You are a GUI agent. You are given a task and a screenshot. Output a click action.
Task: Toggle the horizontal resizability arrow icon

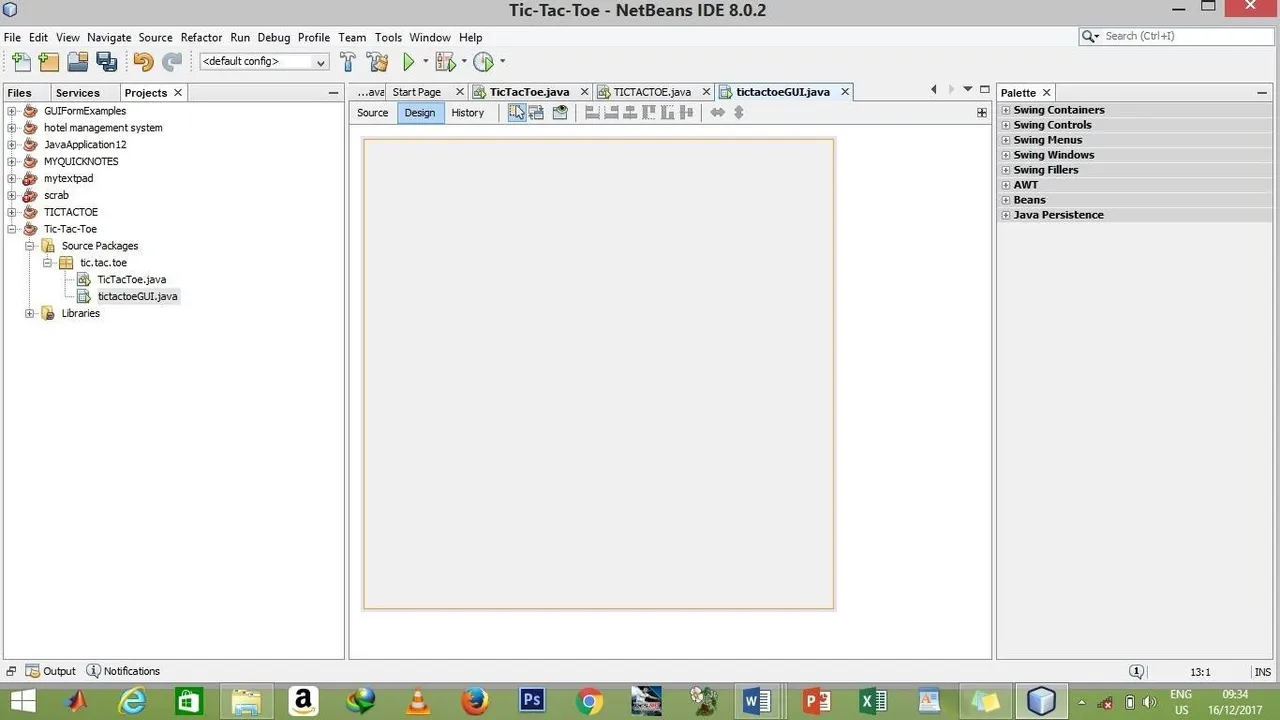click(x=717, y=113)
